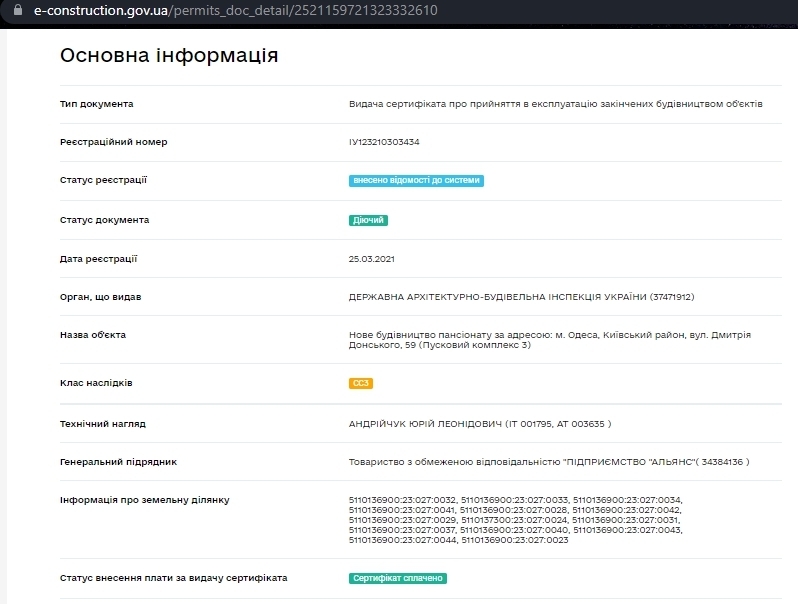The height and width of the screenshot is (604, 798).
Task: Click the 'внесено відомості до системи' badge
Action: (416, 181)
